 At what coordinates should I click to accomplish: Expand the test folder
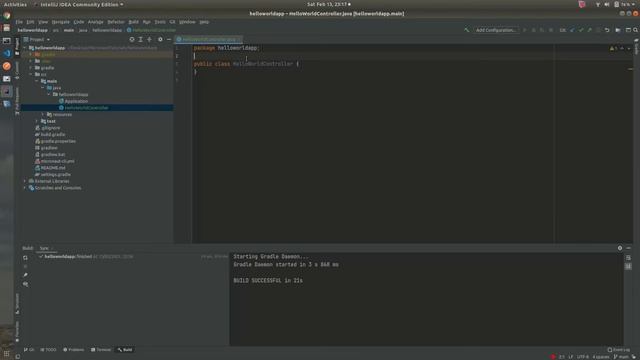coord(37,121)
